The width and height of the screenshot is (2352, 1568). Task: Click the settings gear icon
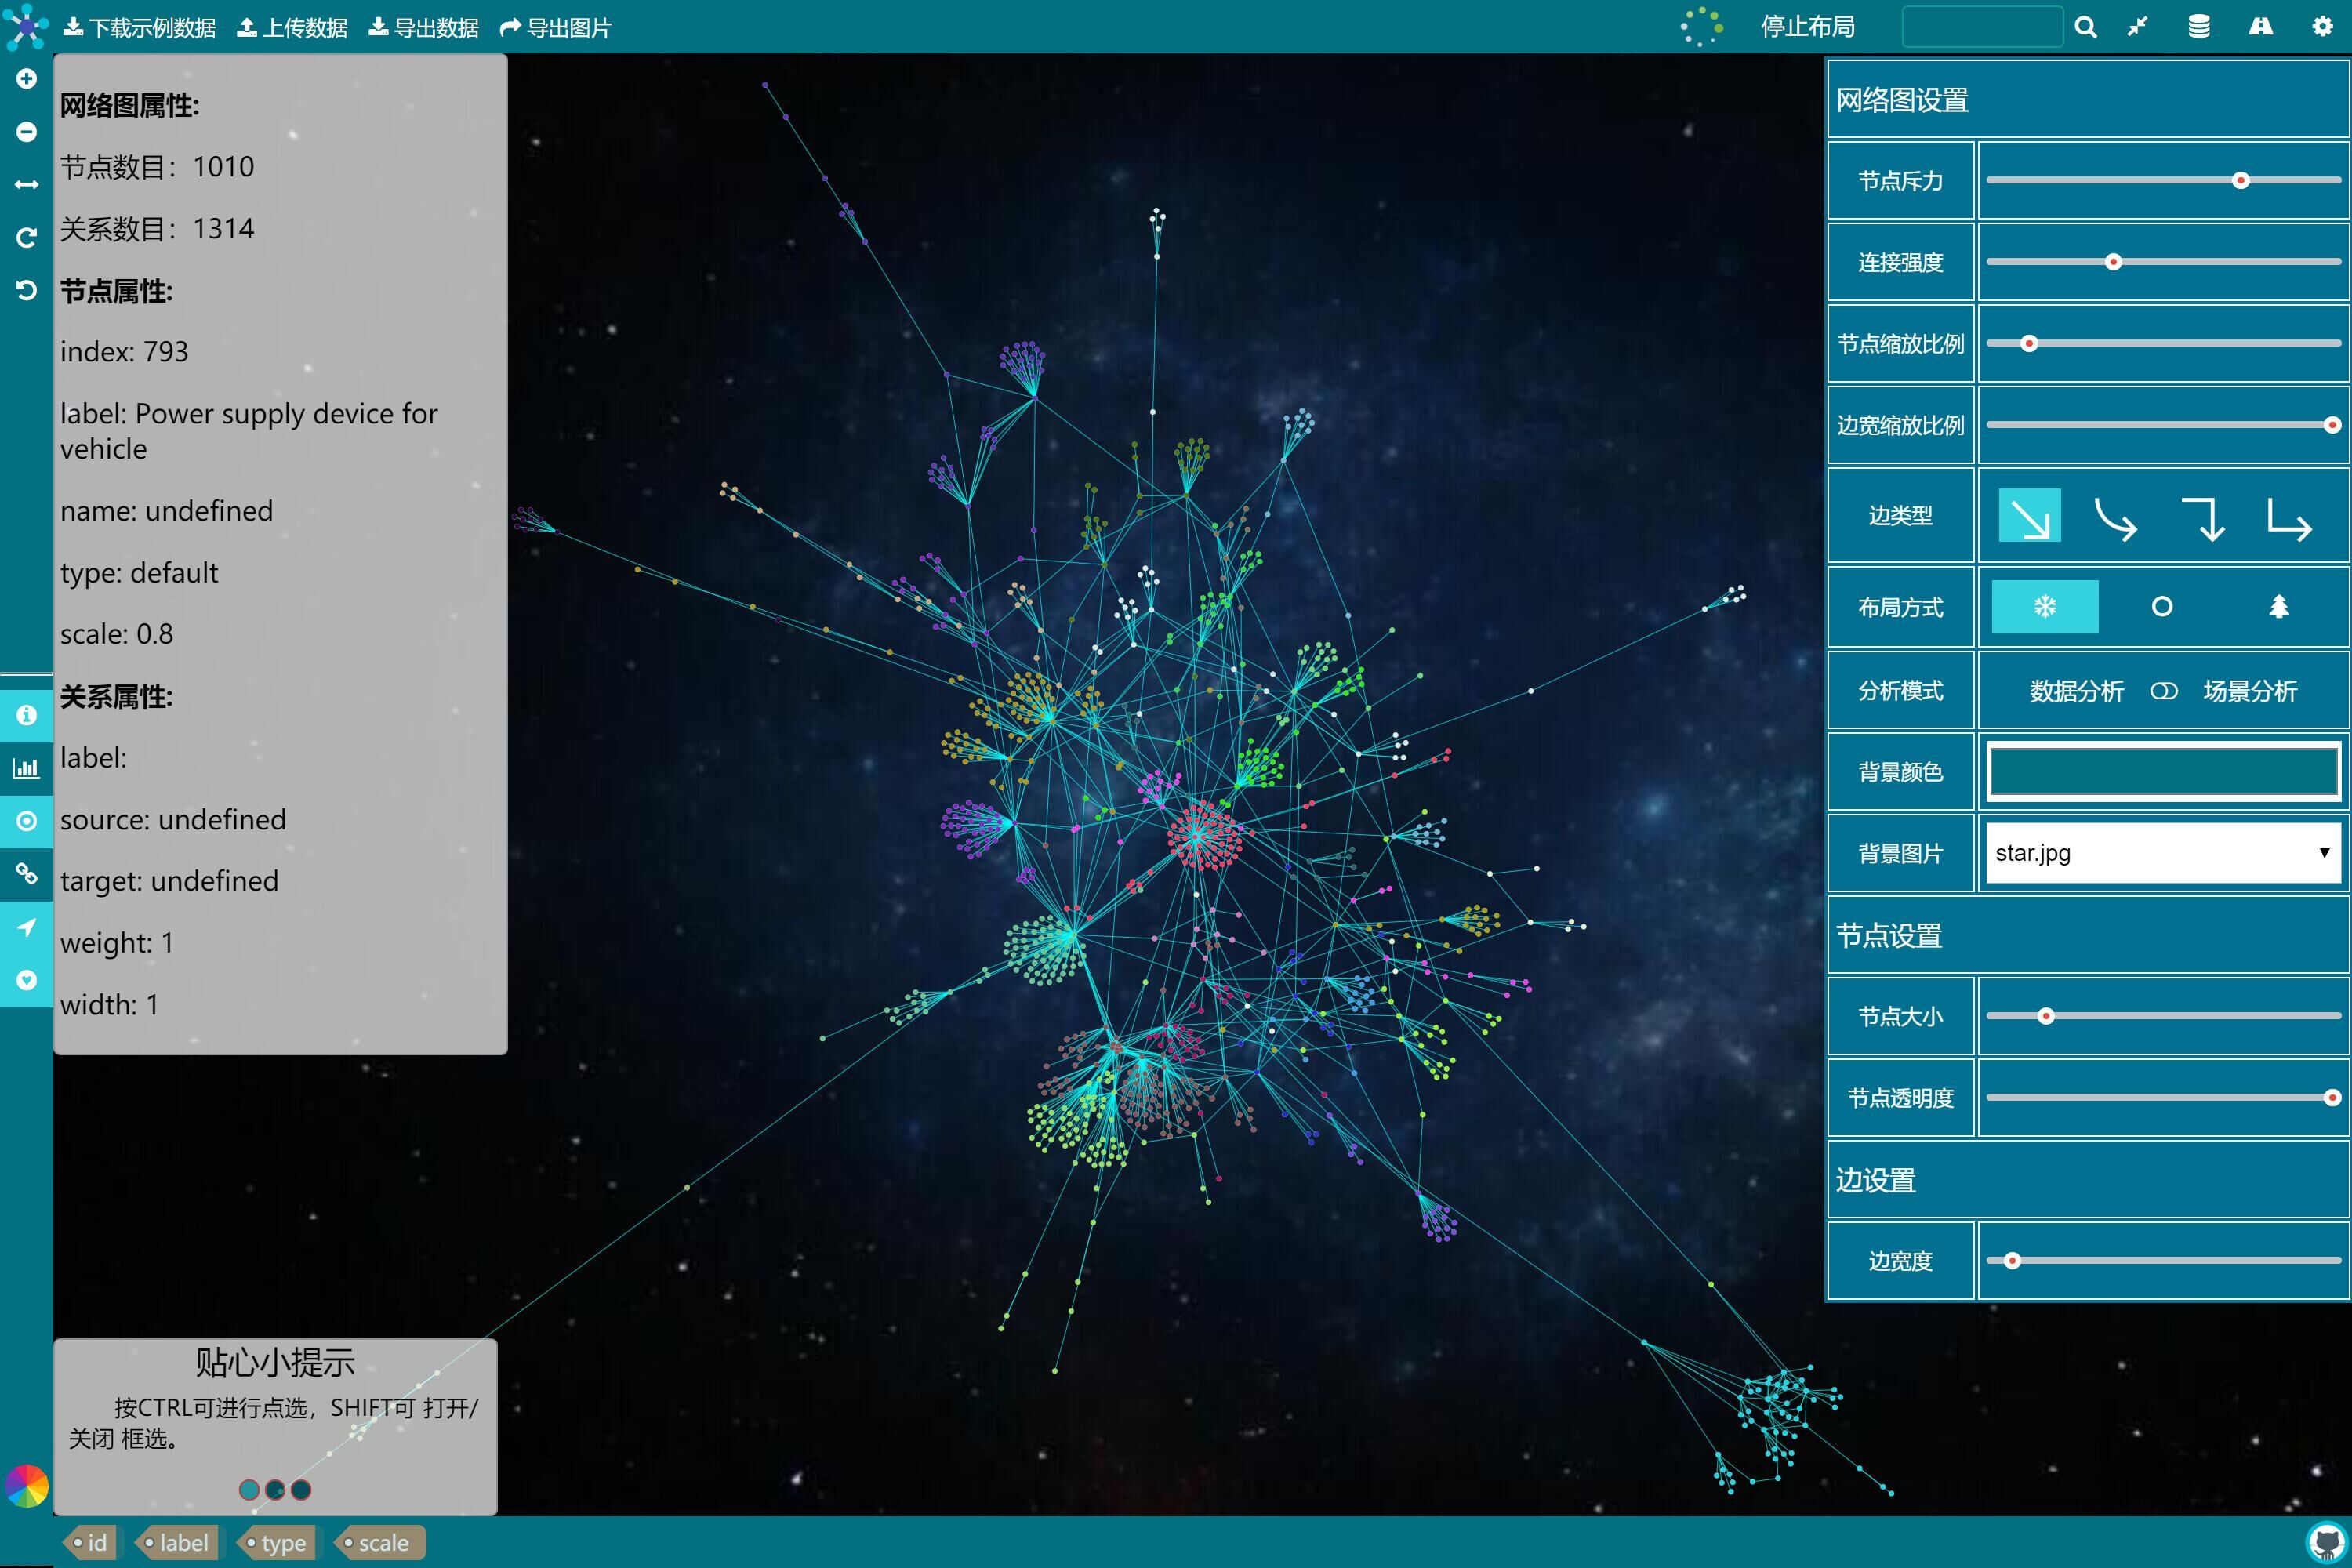click(2322, 27)
